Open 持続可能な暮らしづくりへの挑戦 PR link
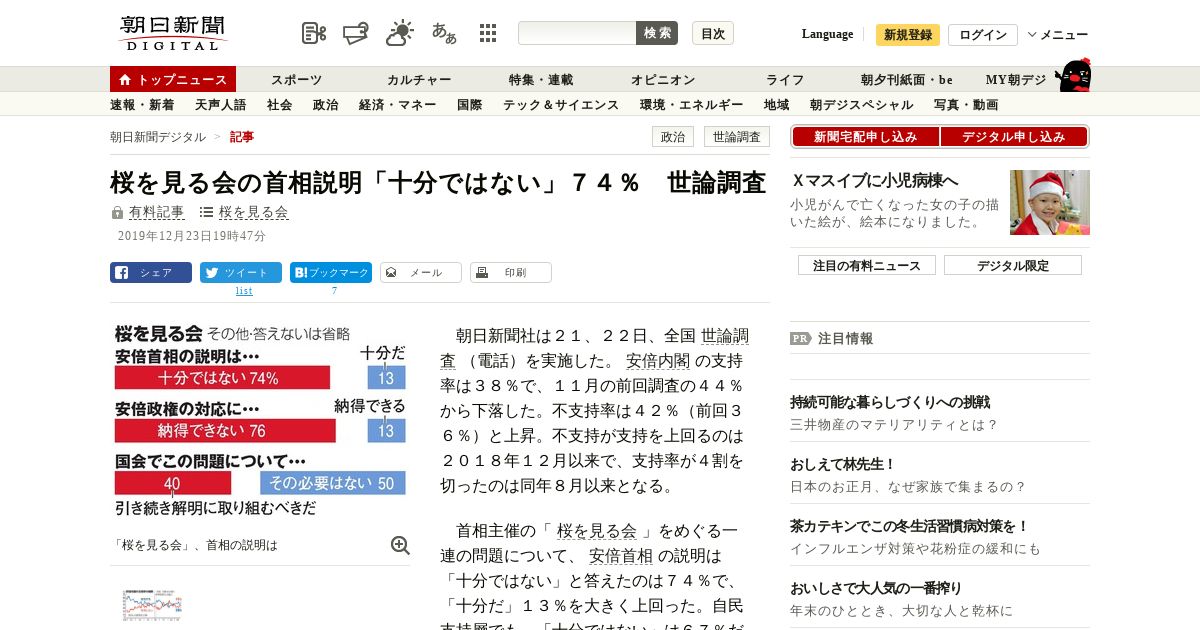1200x630 pixels. tap(890, 402)
